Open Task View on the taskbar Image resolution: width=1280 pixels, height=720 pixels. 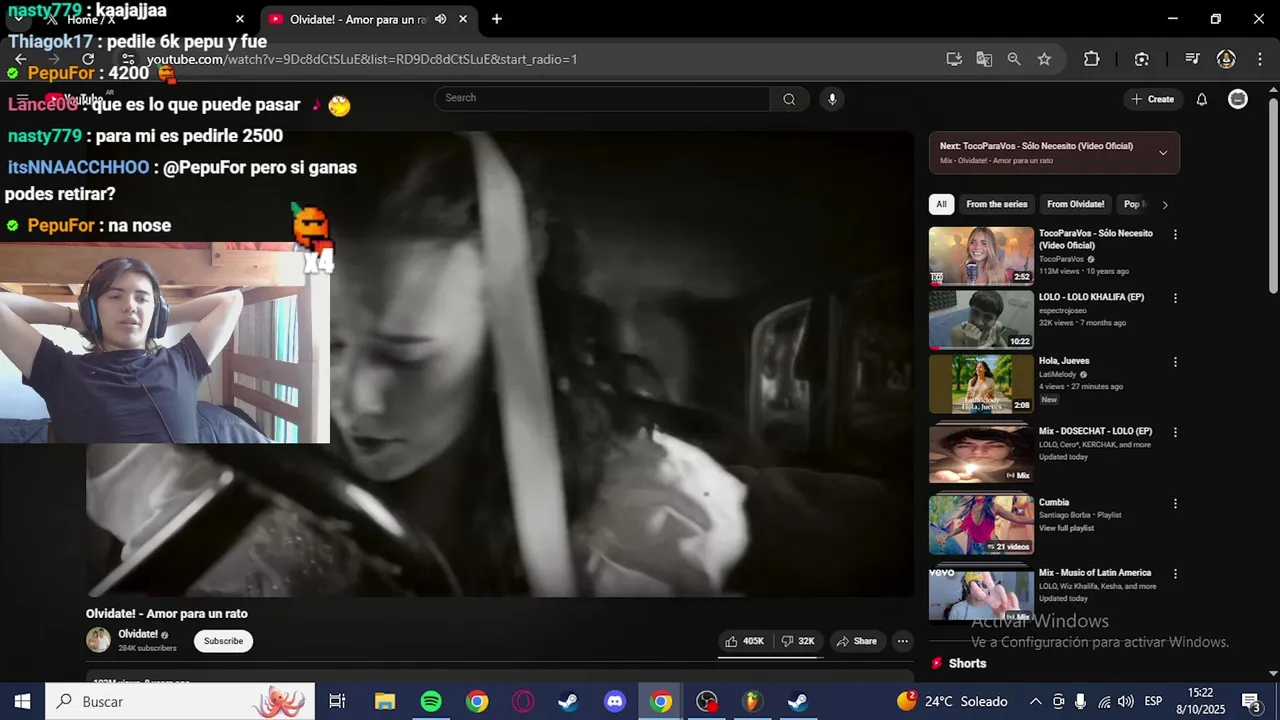click(337, 701)
